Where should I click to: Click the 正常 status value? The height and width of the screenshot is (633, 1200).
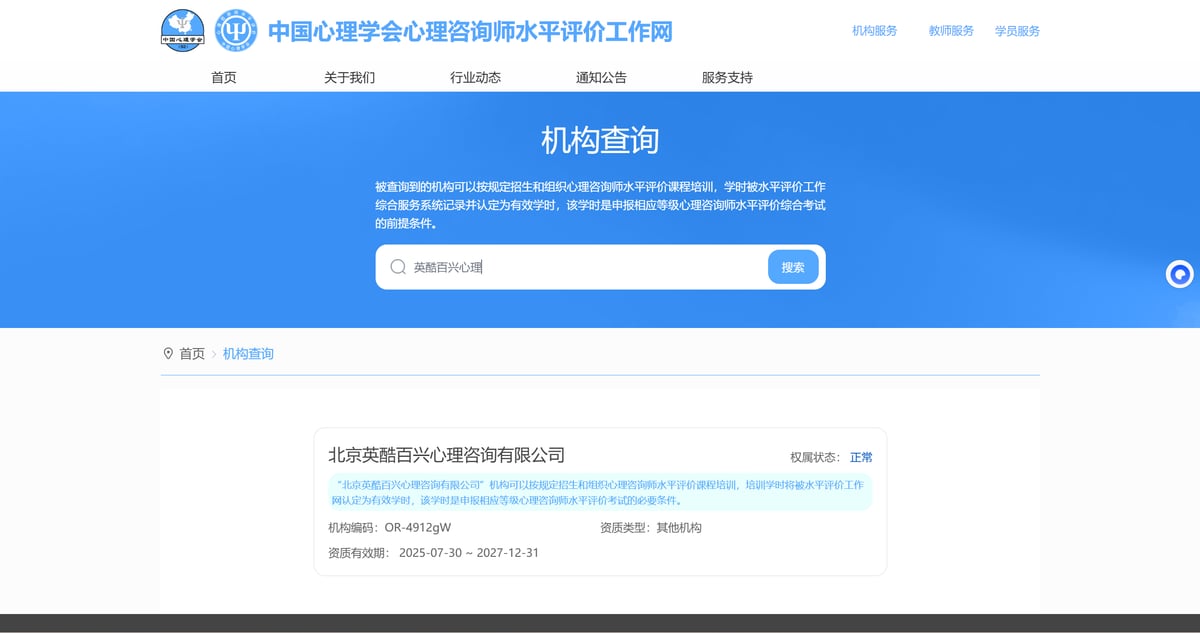(861, 457)
